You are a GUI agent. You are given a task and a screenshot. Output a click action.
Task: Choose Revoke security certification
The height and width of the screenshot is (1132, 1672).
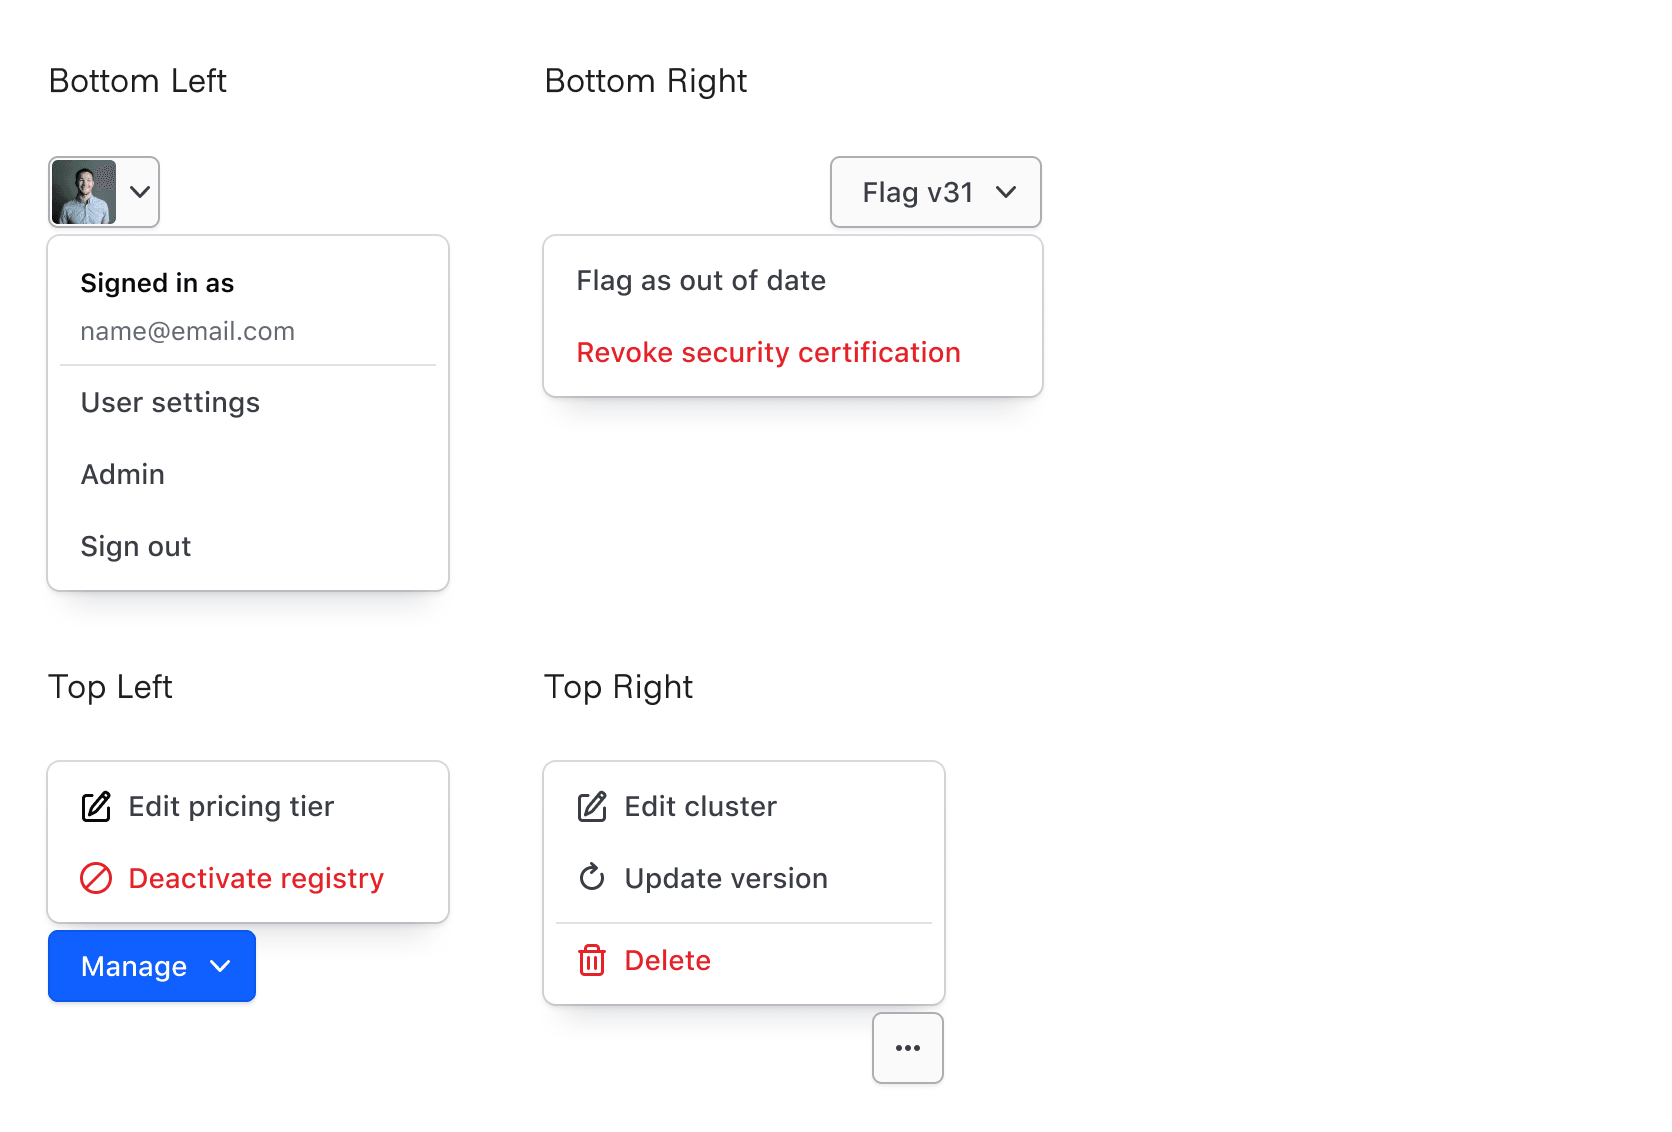coord(768,353)
